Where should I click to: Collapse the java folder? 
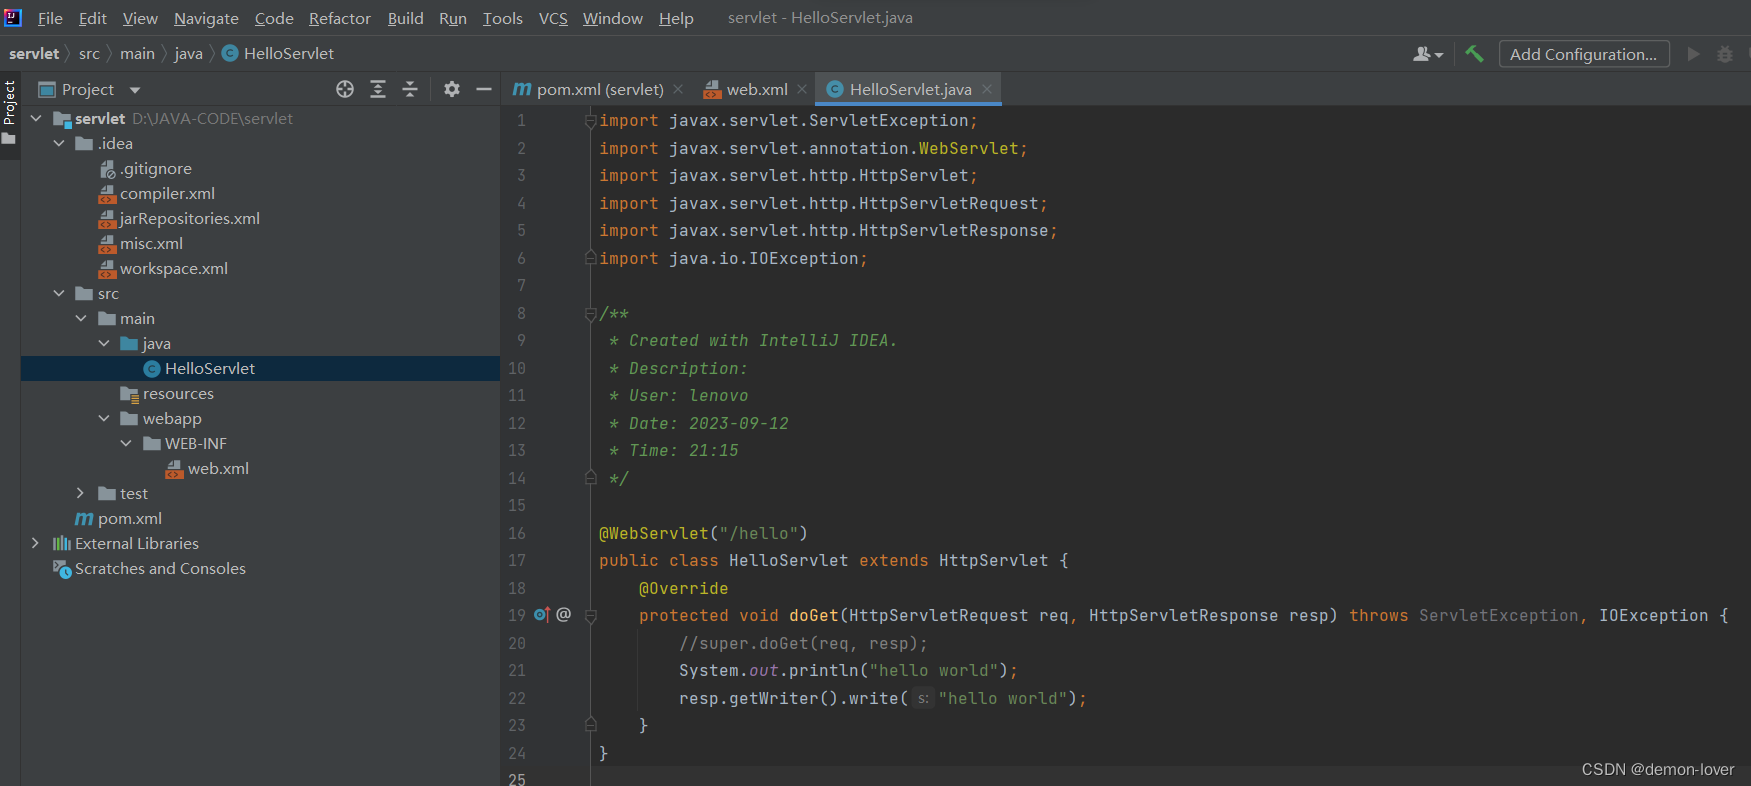104,343
